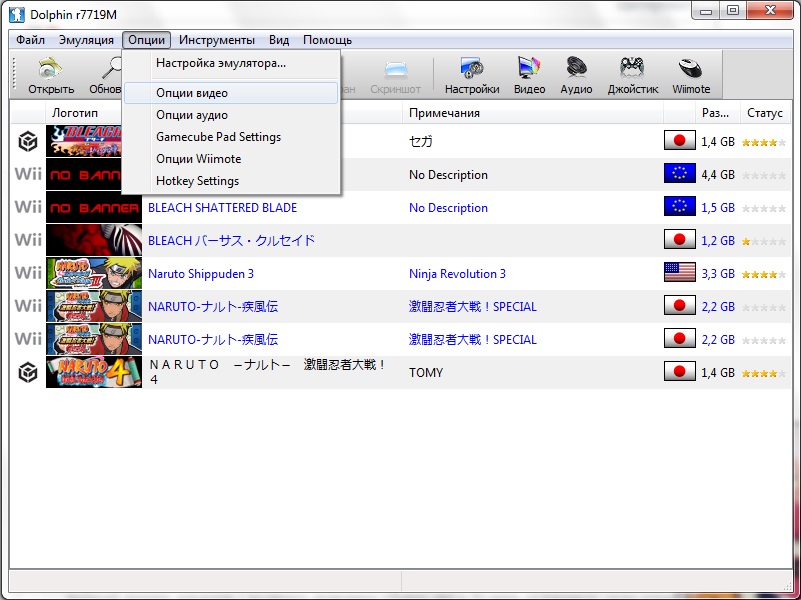Open Джойстик gamepad toolbar icon
This screenshot has width=801, height=600.
633,75
